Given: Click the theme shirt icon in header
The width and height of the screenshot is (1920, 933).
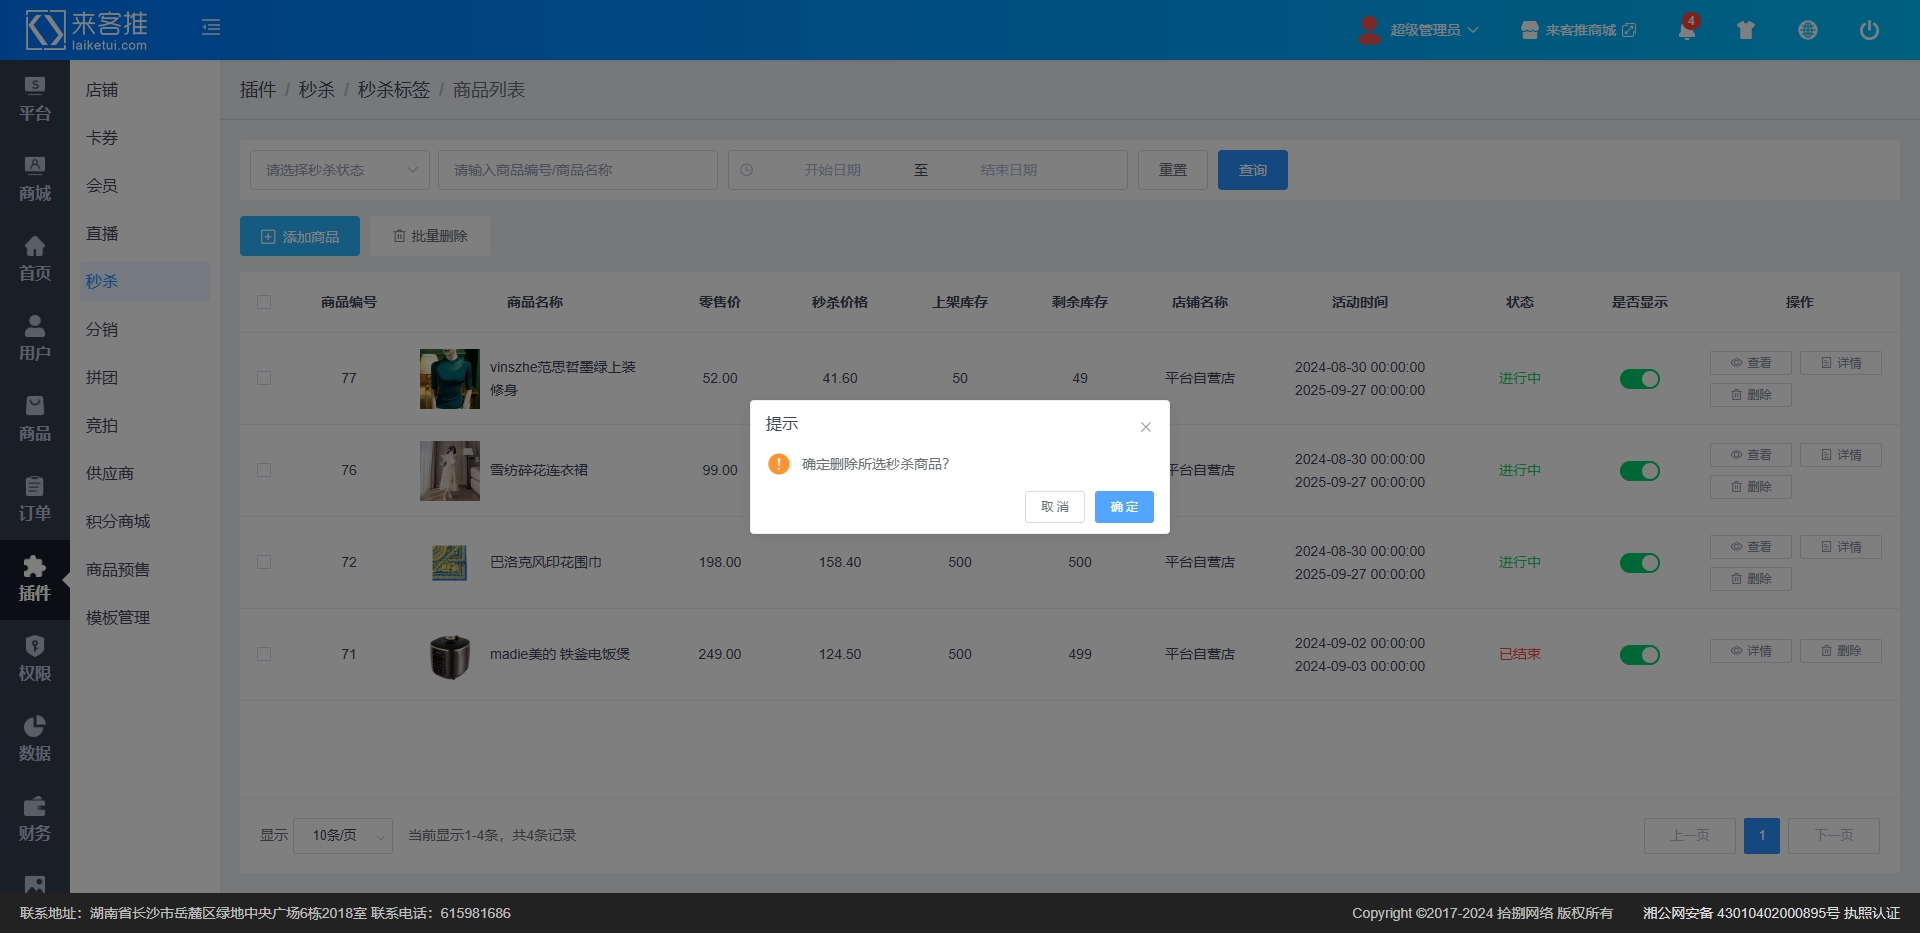Looking at the screenshot, I should pyautogui.click(x=1746, y=30).
